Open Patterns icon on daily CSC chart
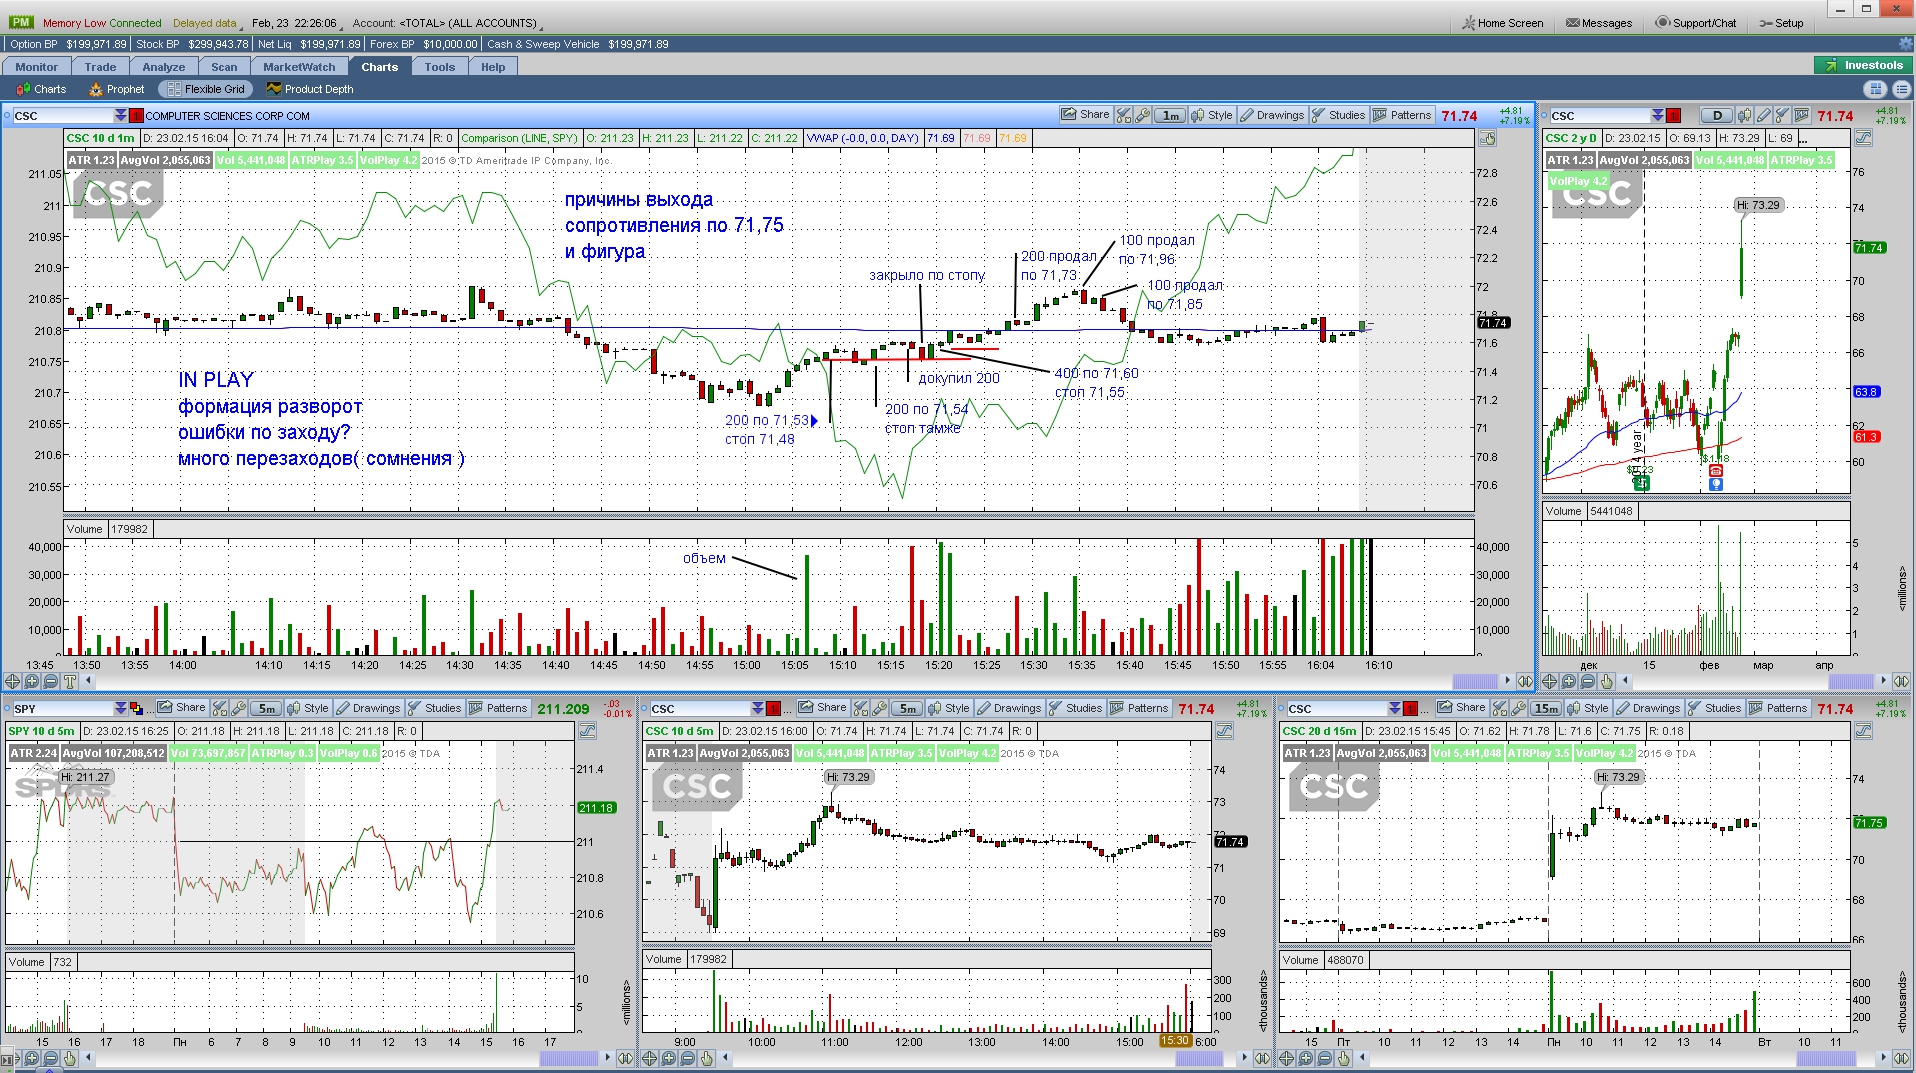The height and width of the screenshot is (1073, 1916). (1802, 116)
